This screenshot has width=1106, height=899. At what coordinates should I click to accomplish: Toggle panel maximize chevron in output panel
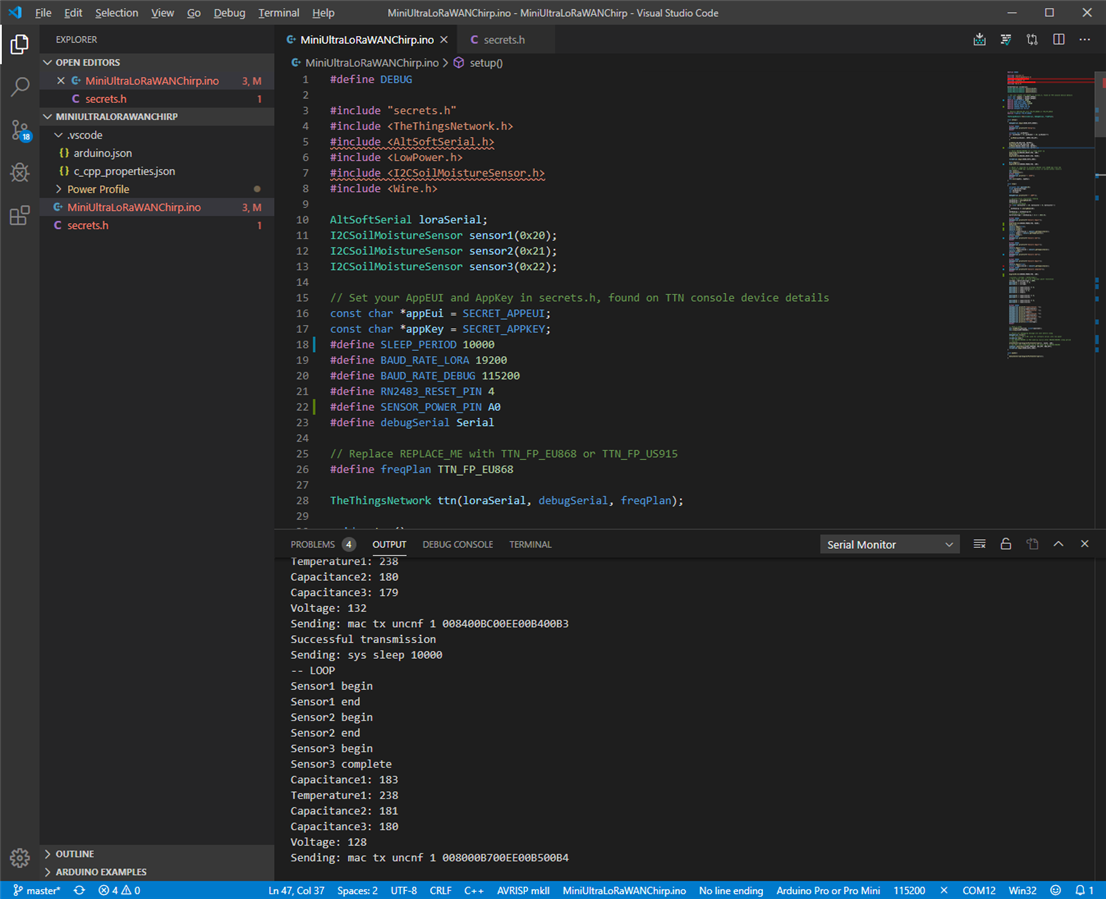(x=1058, y=544)
